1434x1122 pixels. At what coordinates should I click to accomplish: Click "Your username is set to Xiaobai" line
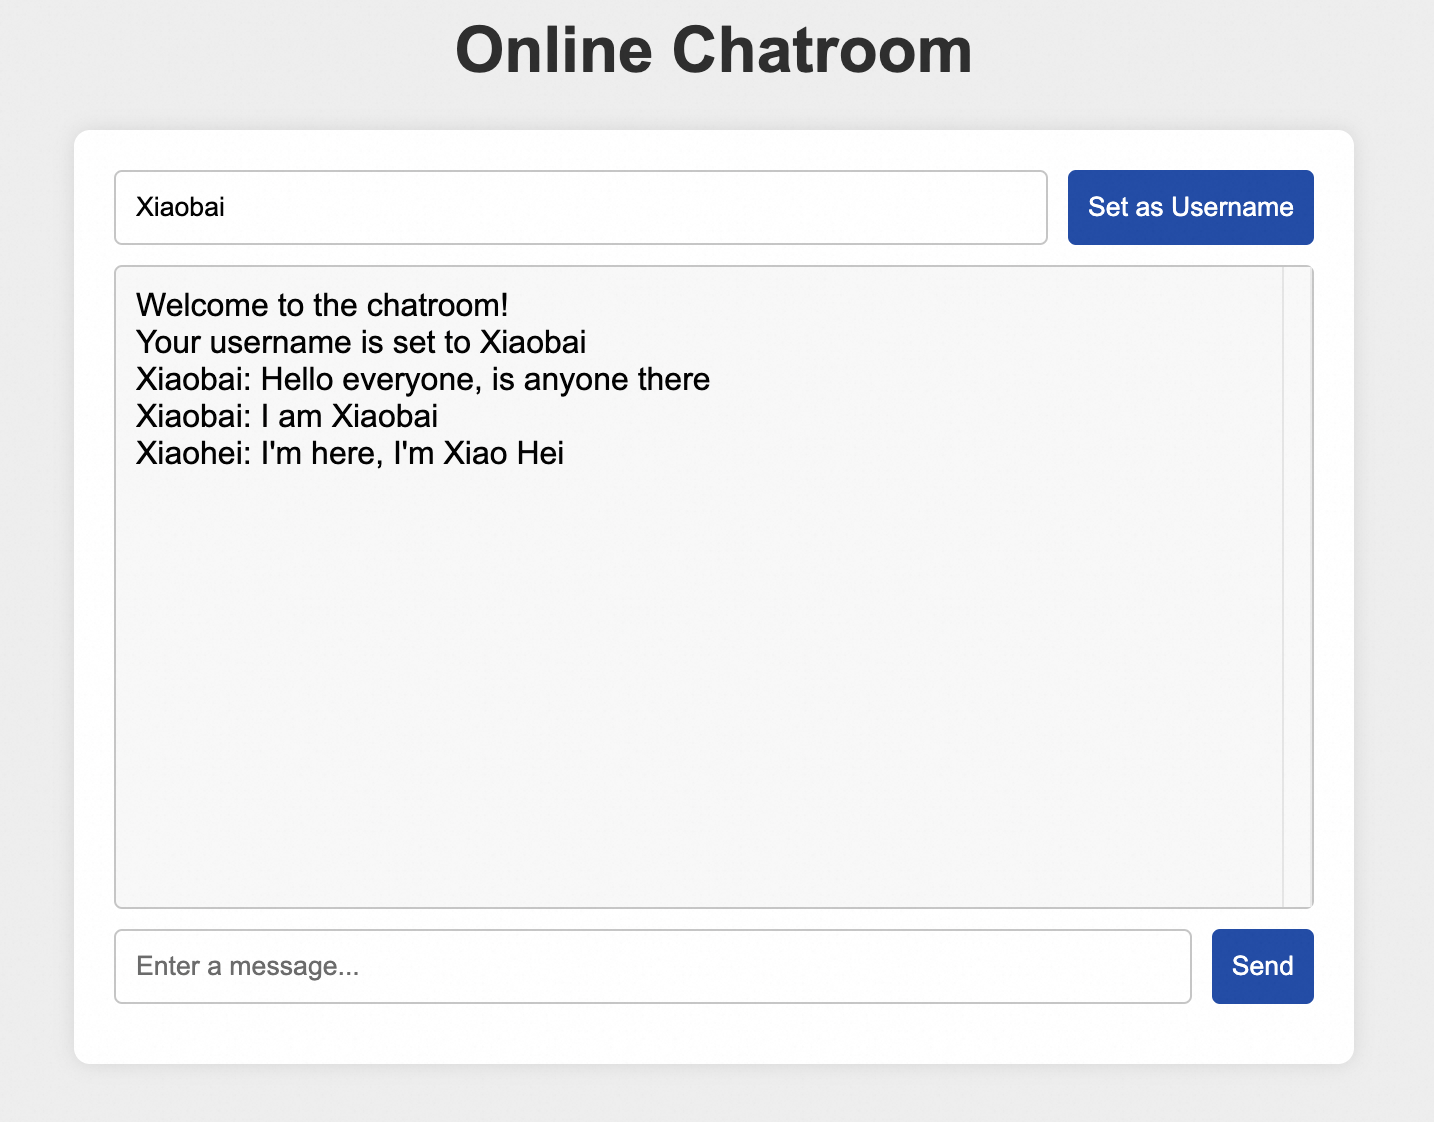point(361,342)
